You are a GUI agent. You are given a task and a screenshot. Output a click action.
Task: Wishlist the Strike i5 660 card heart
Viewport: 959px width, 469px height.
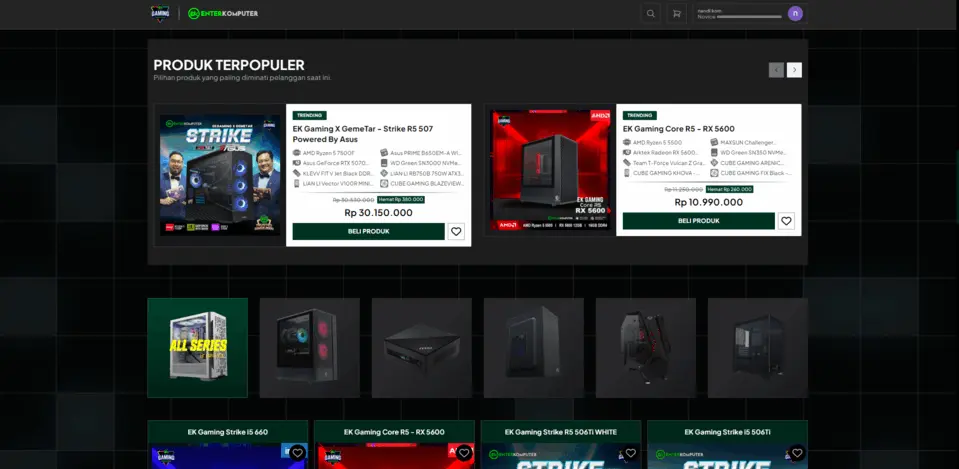coord(297,453)
